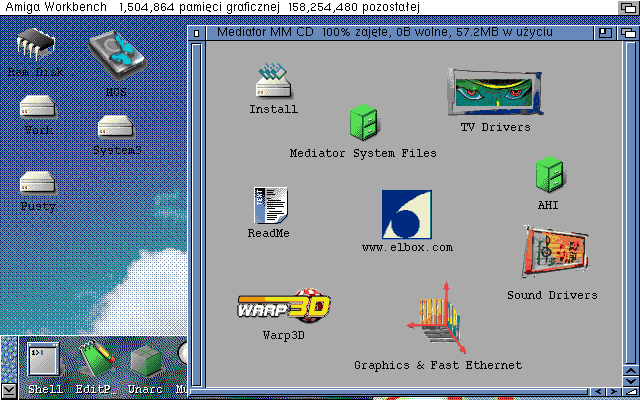This screenshot has height=400, width=640.
Task: Select the Pusty disk icon
Action: 38,182
